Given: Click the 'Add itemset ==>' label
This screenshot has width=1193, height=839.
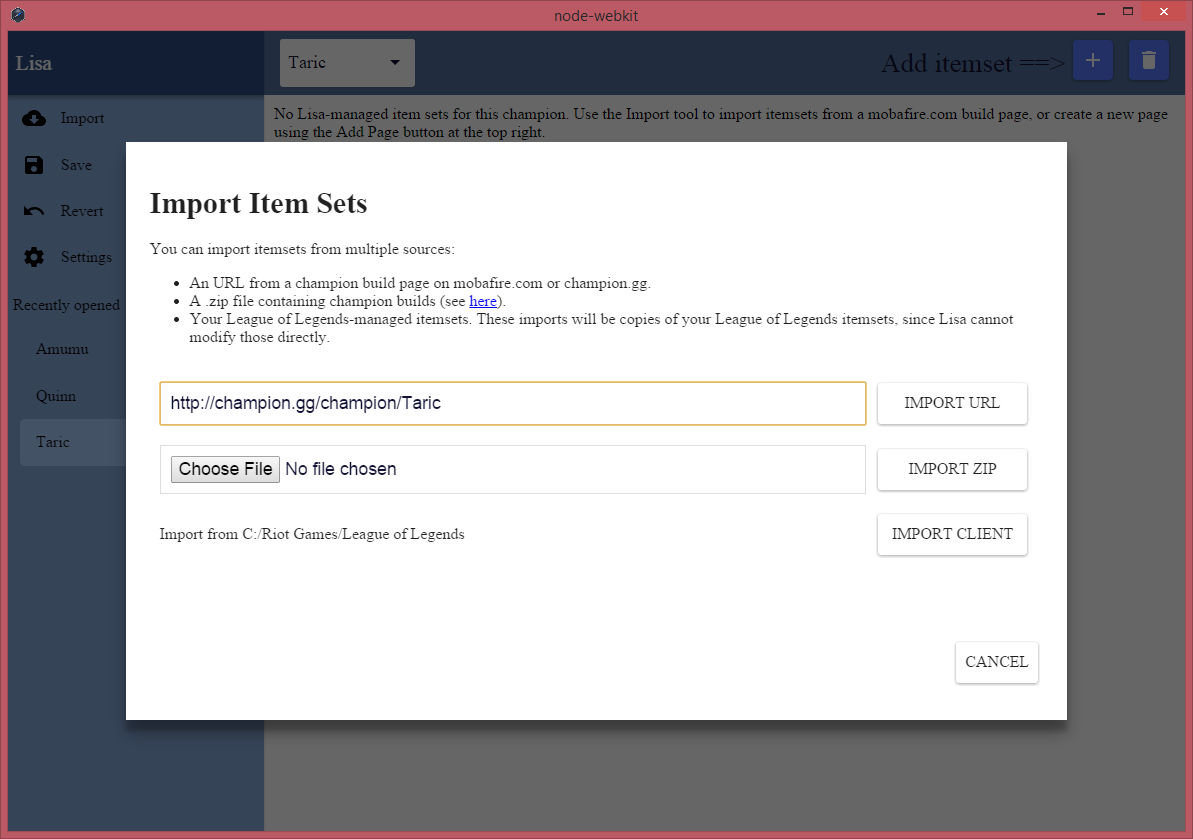Looking at the screenshot, I should click(x=972, y=63).
